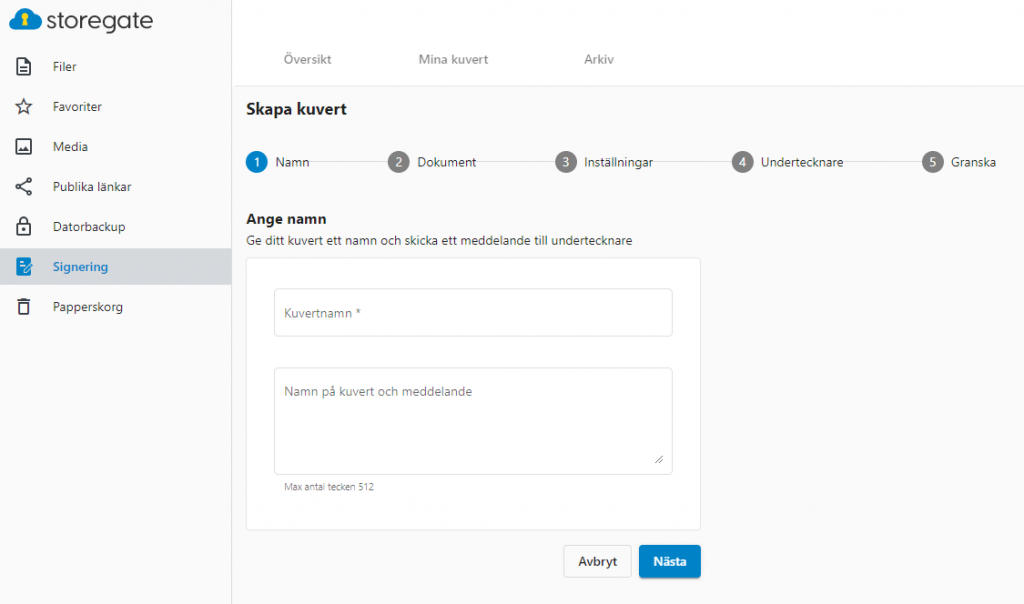Image resolution: width=1024 pixels, height=604 pixels.
Task: Click the Namn step label
Action: point(292,162)
